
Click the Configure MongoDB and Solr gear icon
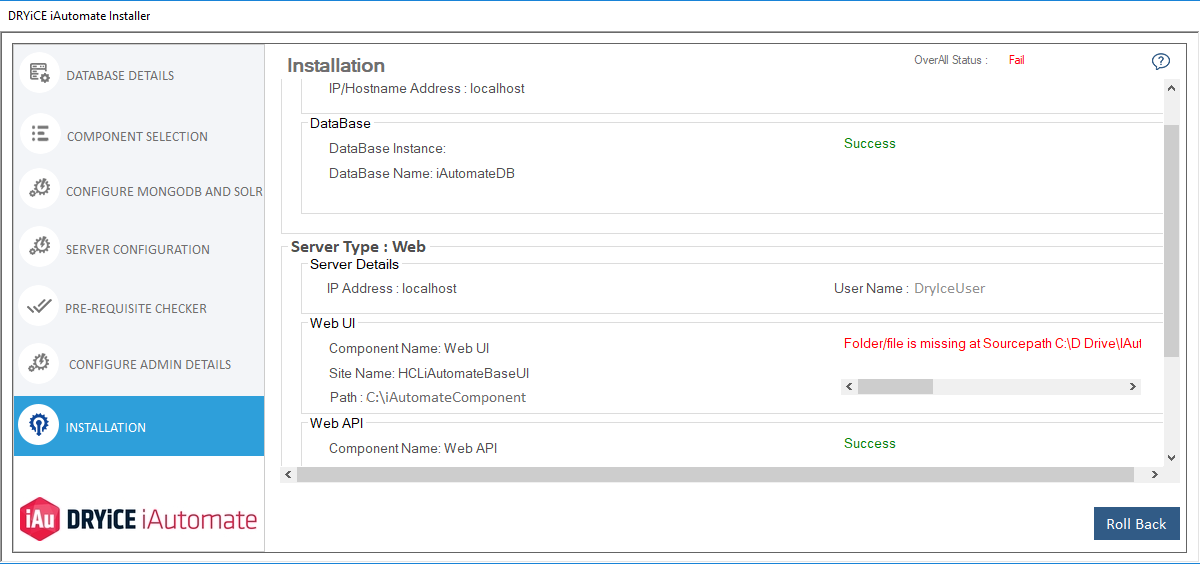(x=40, y=189)
